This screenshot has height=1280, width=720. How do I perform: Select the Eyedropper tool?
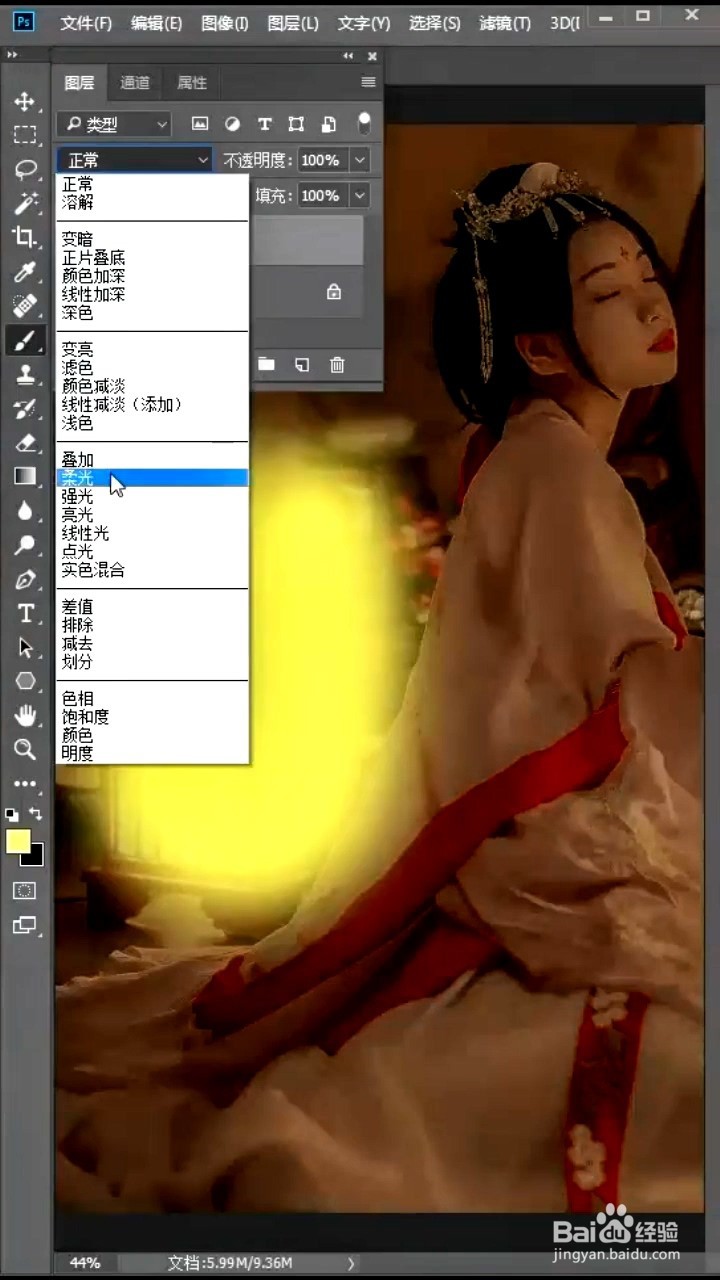tap(25, 271)
